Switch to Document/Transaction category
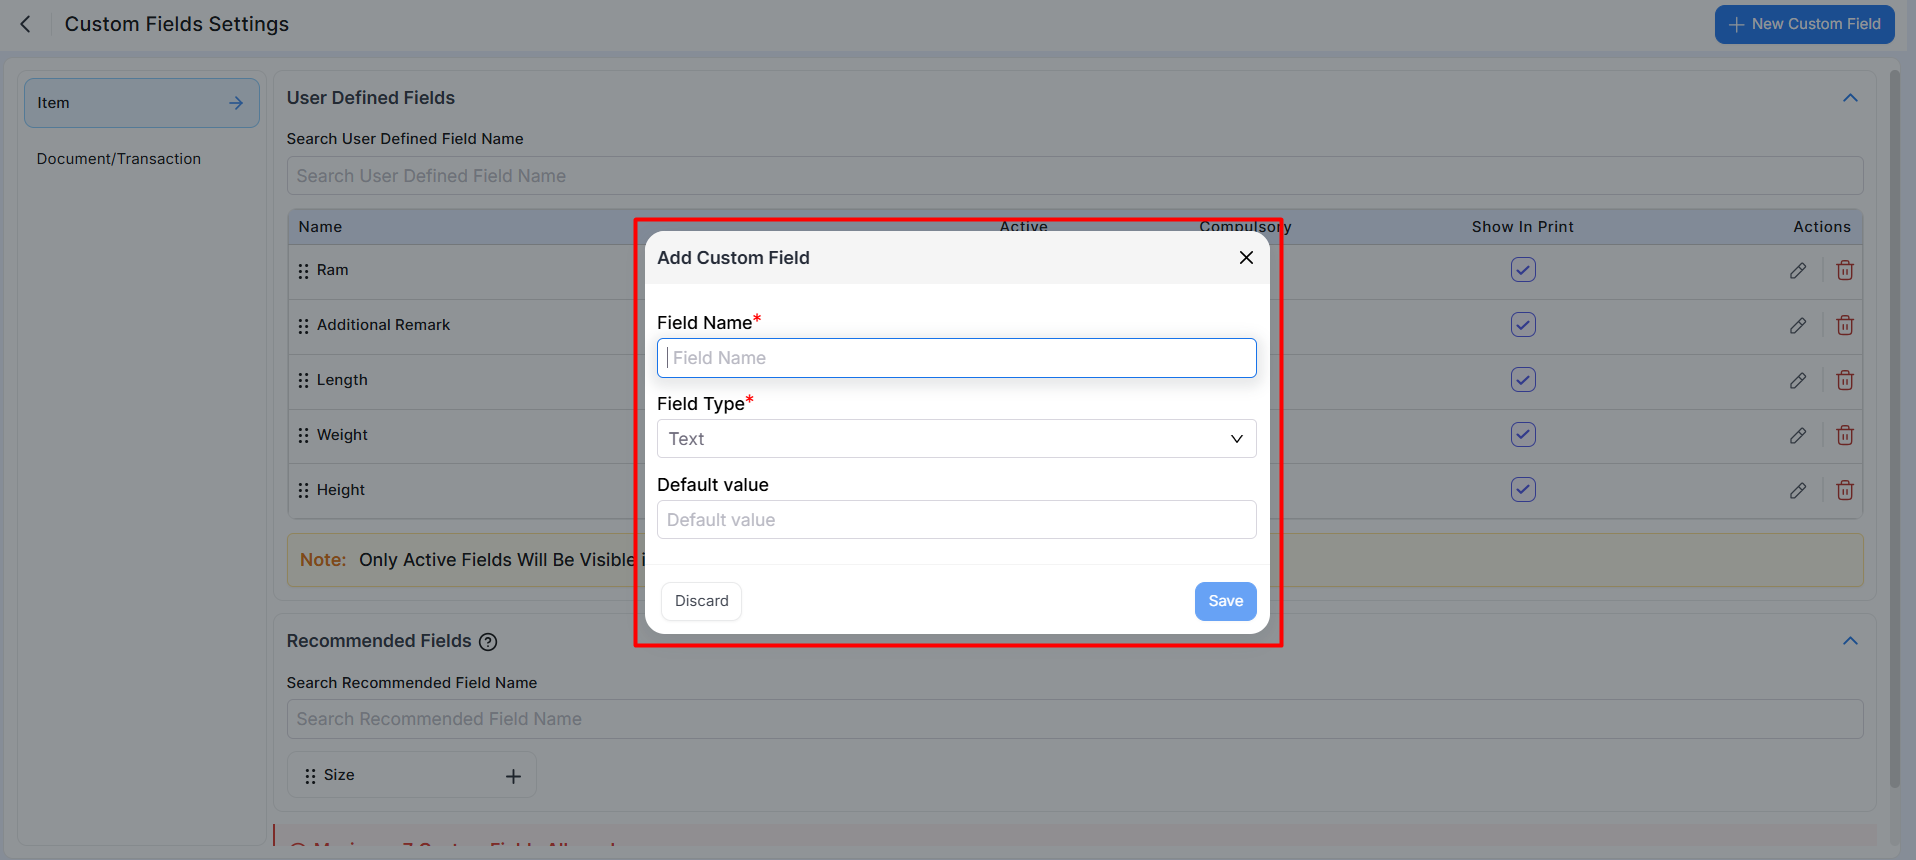 coord(119,159)
